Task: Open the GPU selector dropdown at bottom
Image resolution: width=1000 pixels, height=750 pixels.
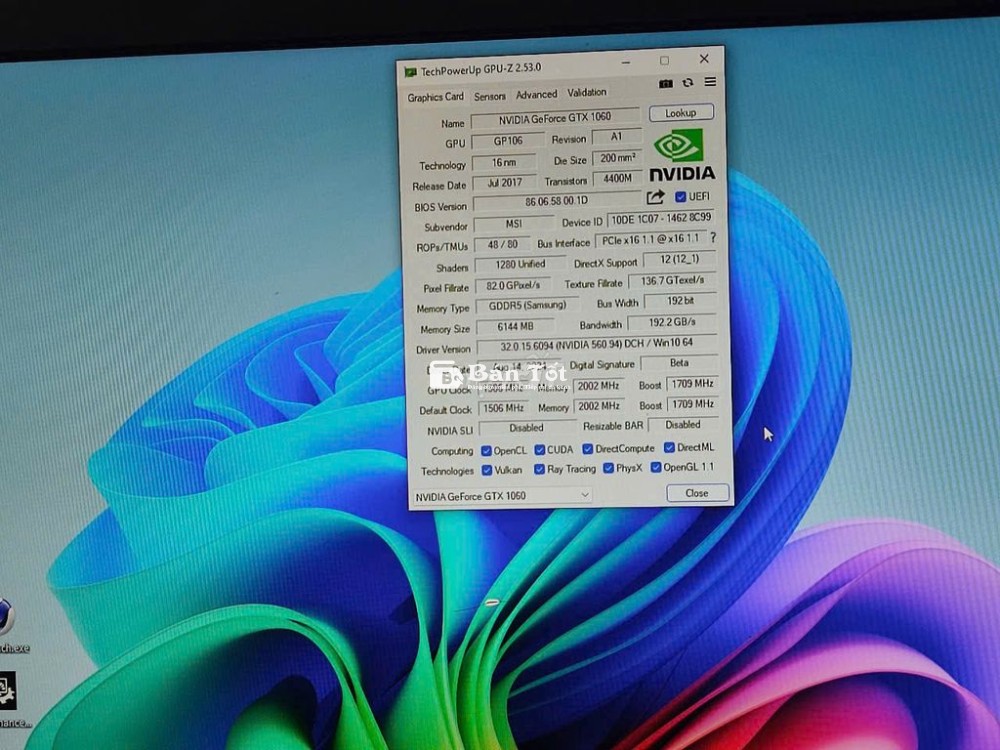Action: pyautogui.click(x=503, y=496)
